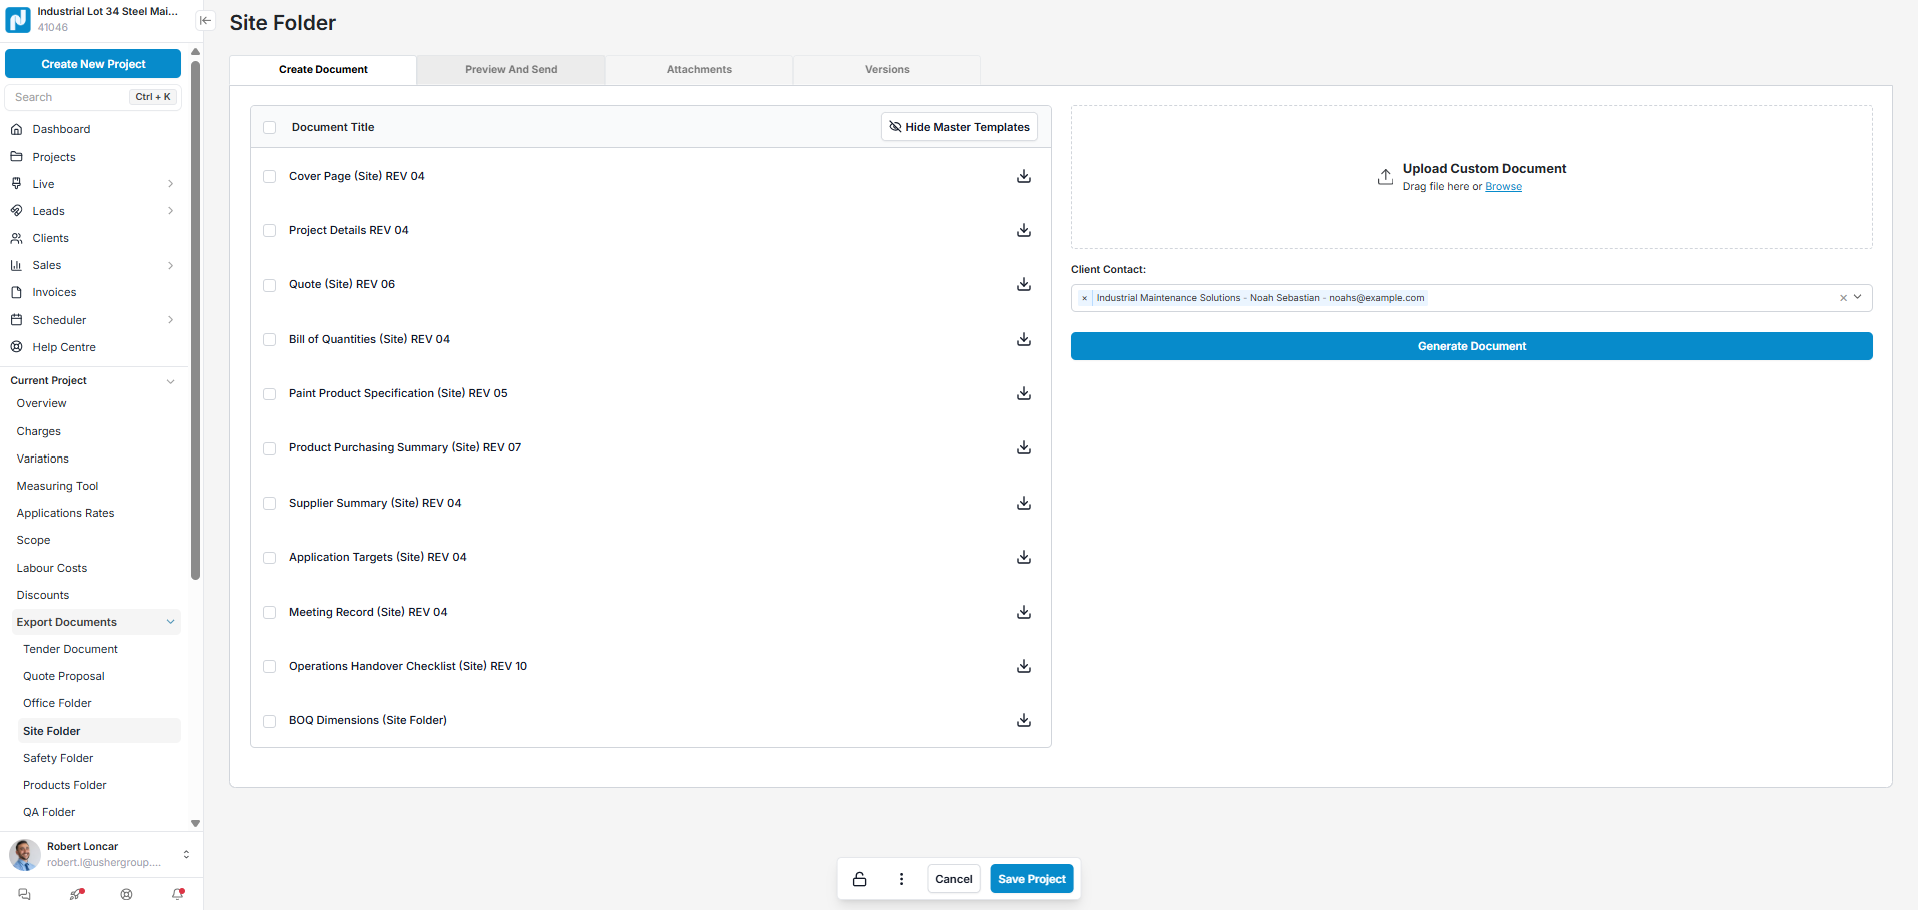Click the lock icon in the bottom toolbar

click(859, 879)
